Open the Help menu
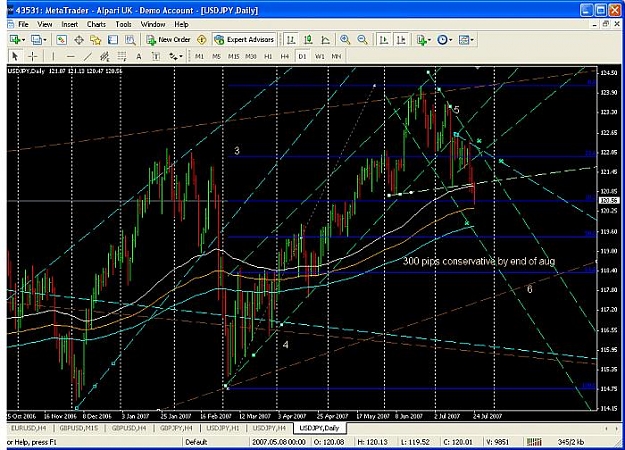 (x=181, y=24)
